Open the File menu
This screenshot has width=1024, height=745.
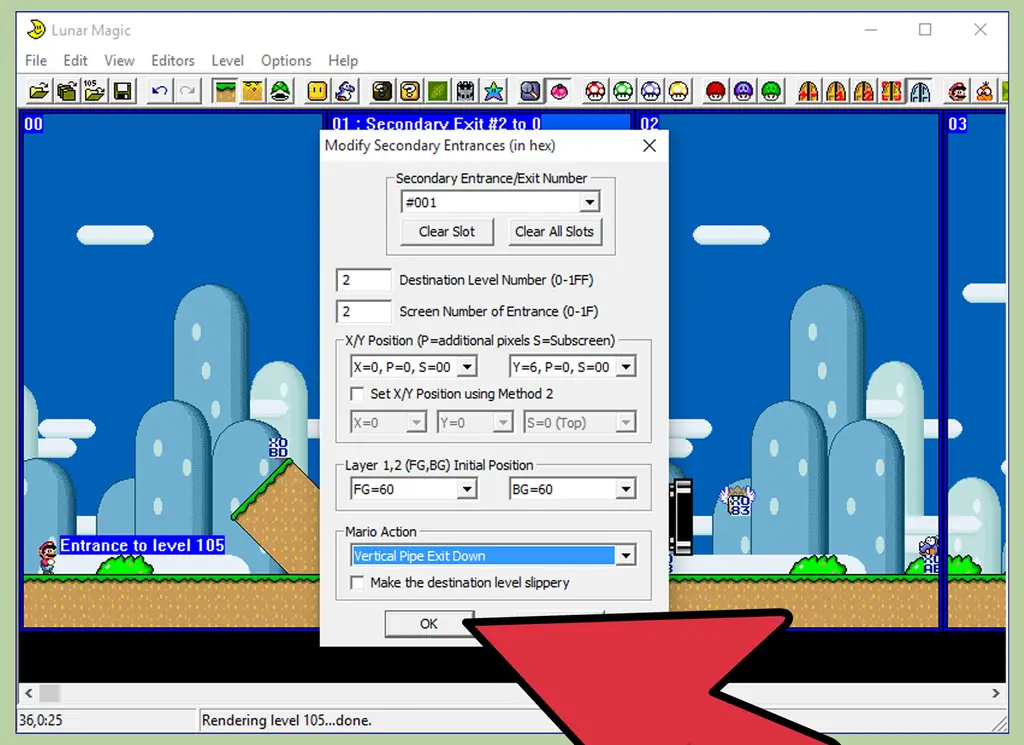(x=36, y=61)
